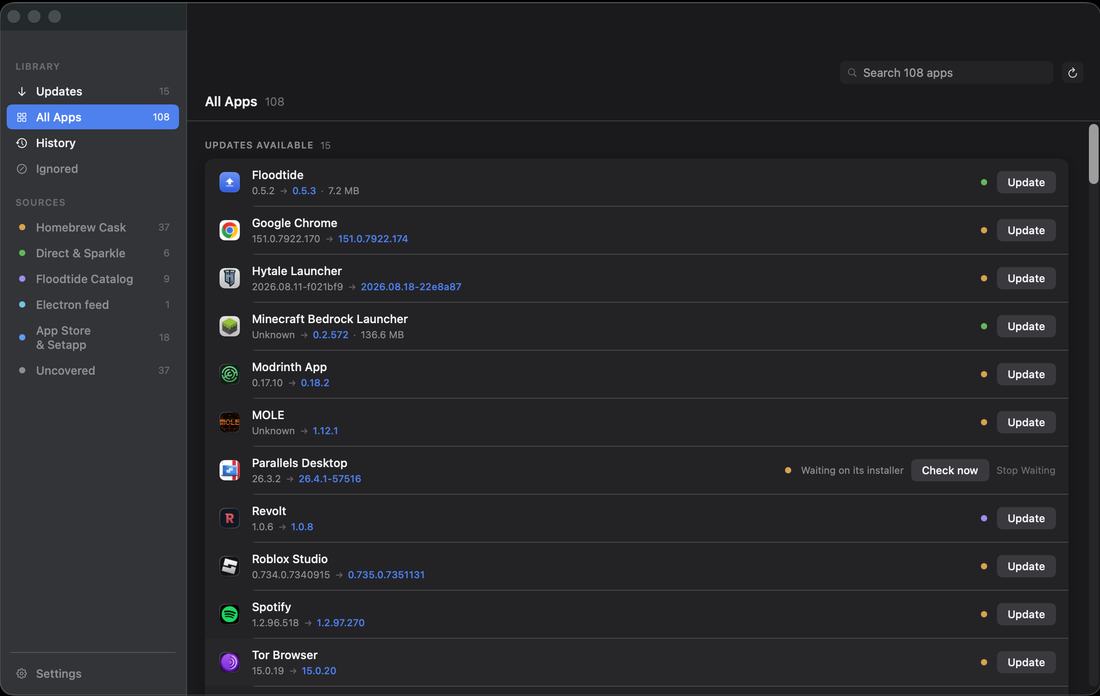Viewport: 1100px width, 696px height.
Task: Filter by Electron feed source
Action: 93,305
